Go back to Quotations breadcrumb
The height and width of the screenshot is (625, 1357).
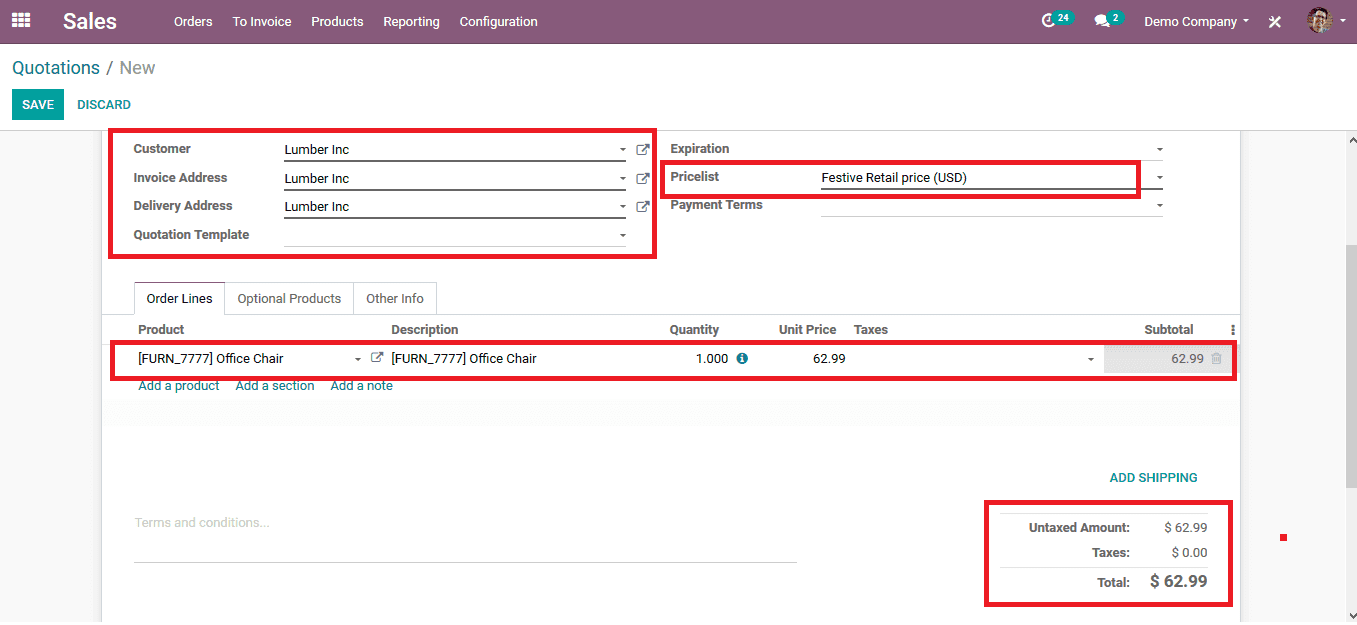click(56, 68)
